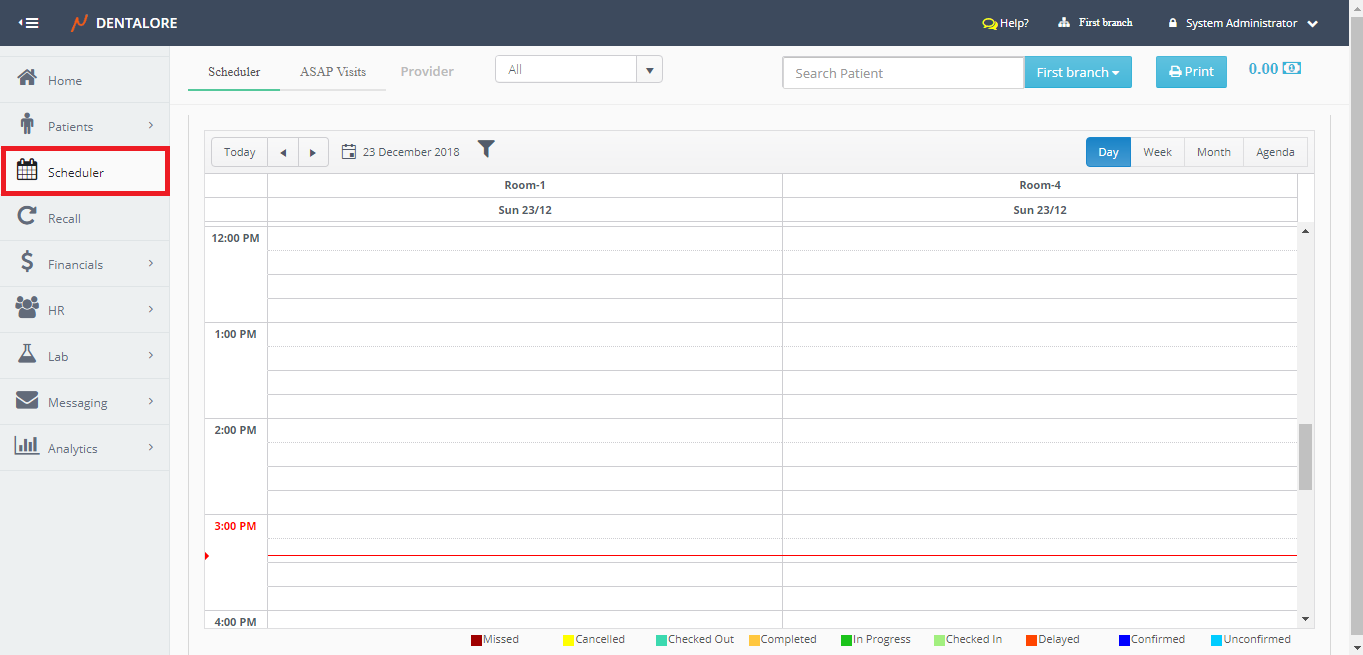Open Messaging envelope icon
Viewport: 1363px width, 655px height.
(x=28, y=401)
